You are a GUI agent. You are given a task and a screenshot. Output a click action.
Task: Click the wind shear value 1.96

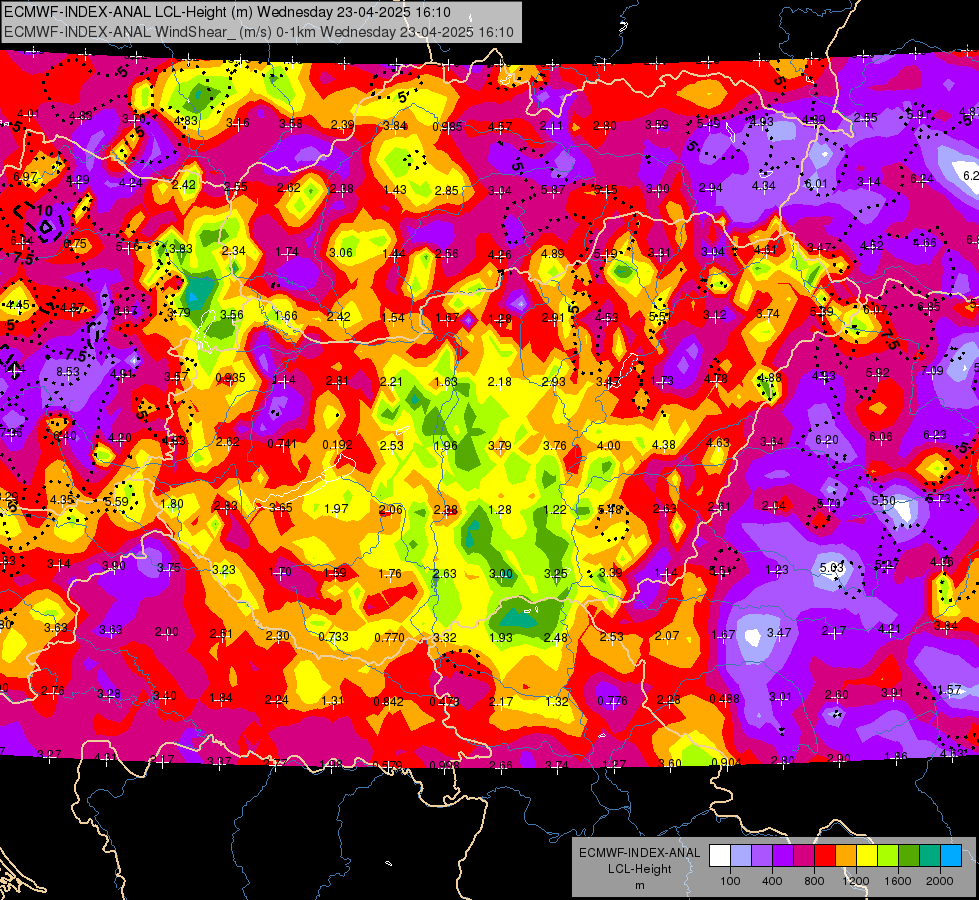pos(445,446)
